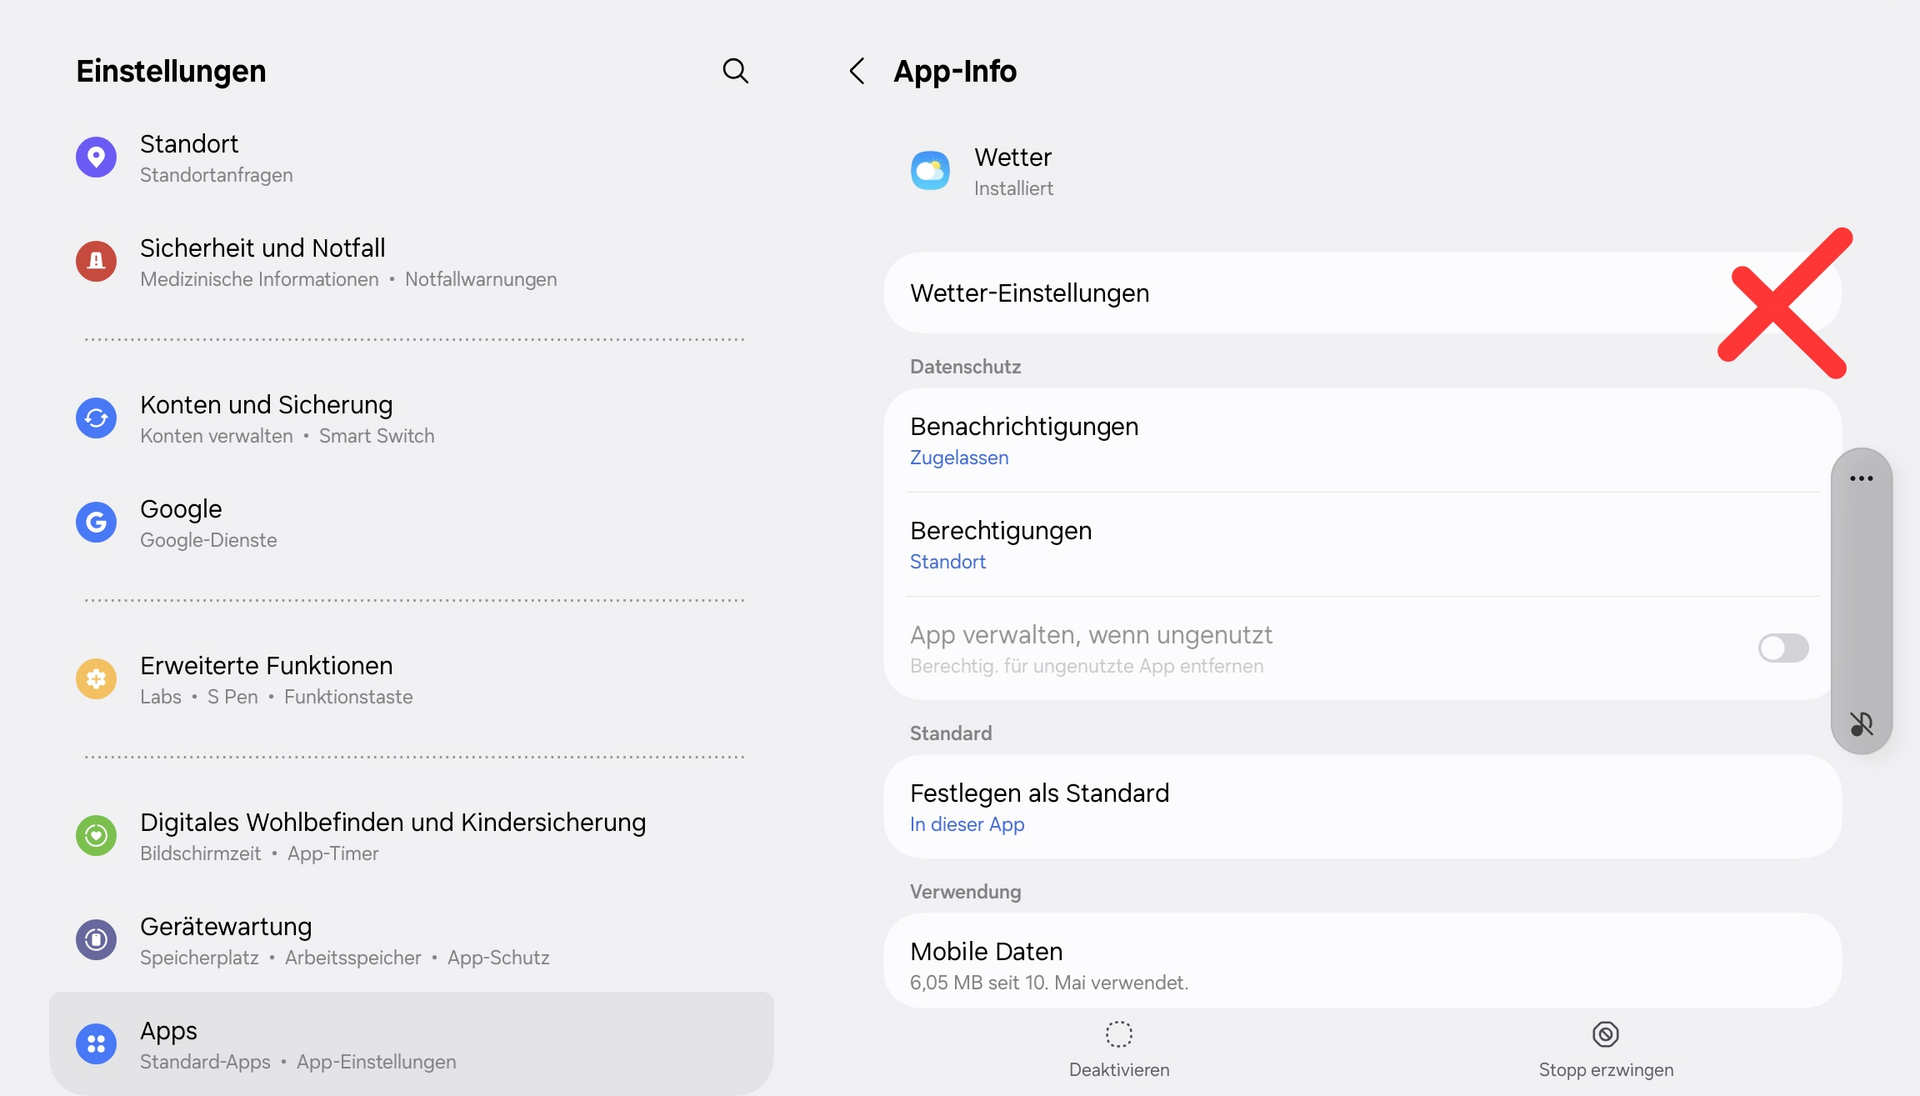
Task: Tap the Wetter app icon
Action: [930, 171]
